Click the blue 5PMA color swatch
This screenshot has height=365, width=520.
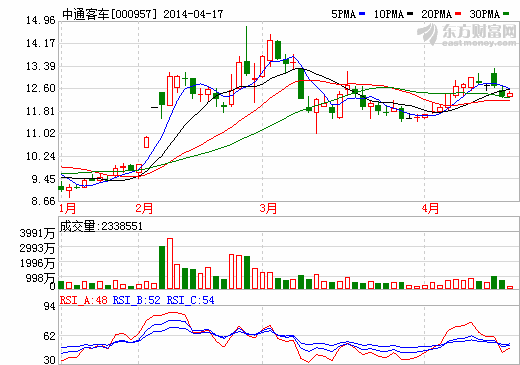point(362,14)
